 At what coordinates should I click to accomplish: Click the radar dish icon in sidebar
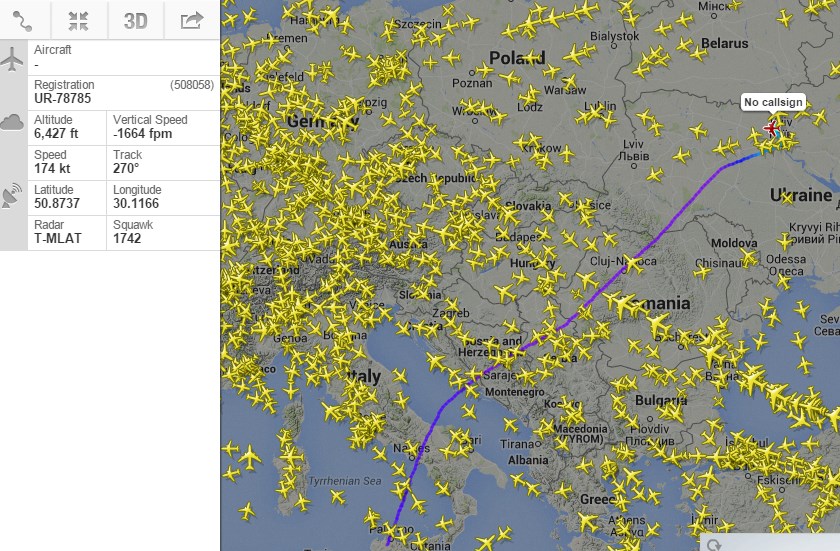(13, 195)
